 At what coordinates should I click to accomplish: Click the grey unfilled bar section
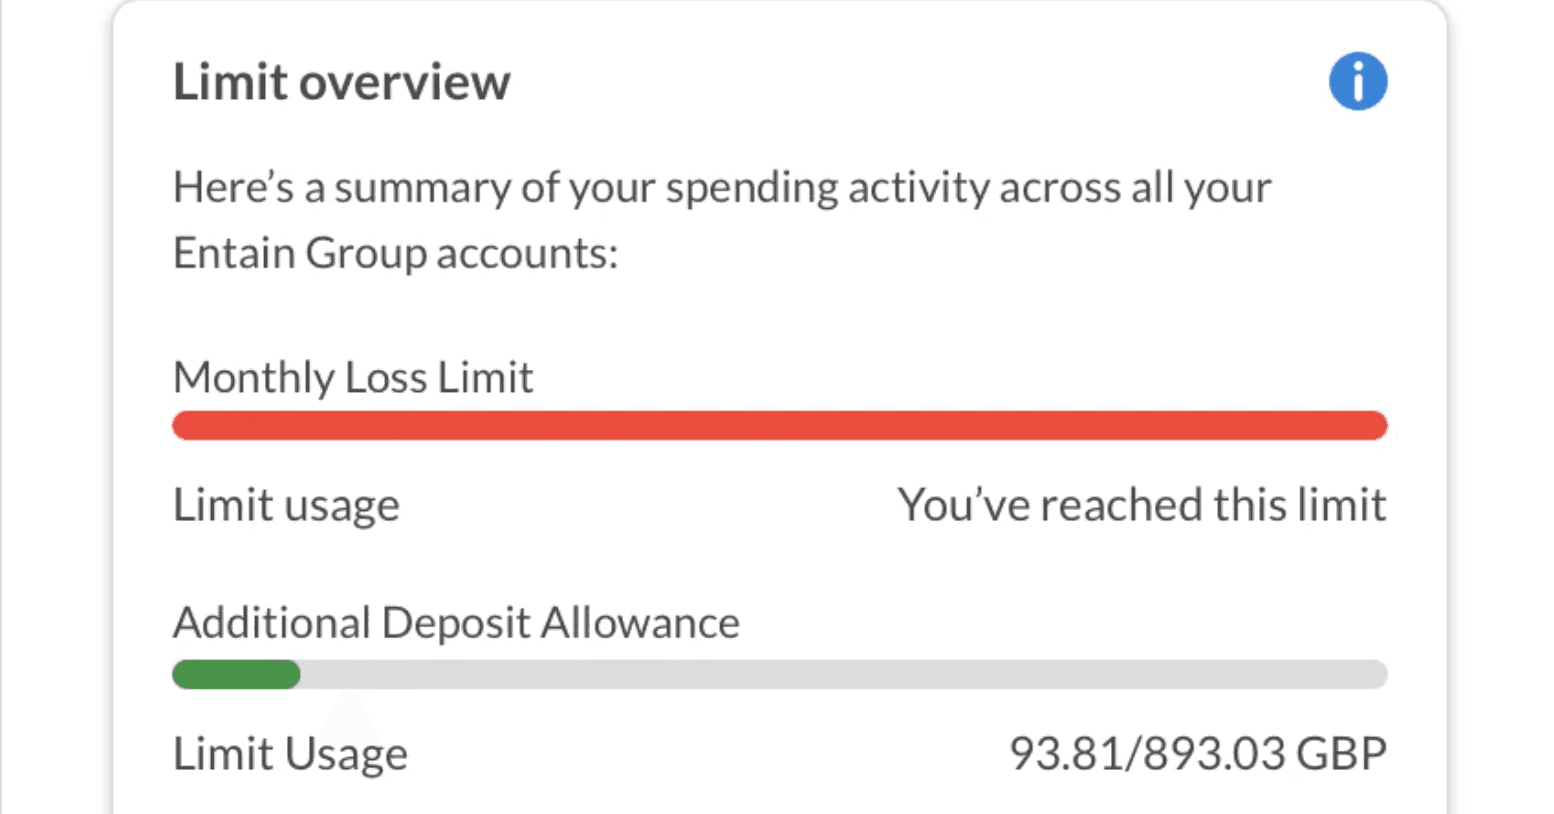(x=840, y=674)
